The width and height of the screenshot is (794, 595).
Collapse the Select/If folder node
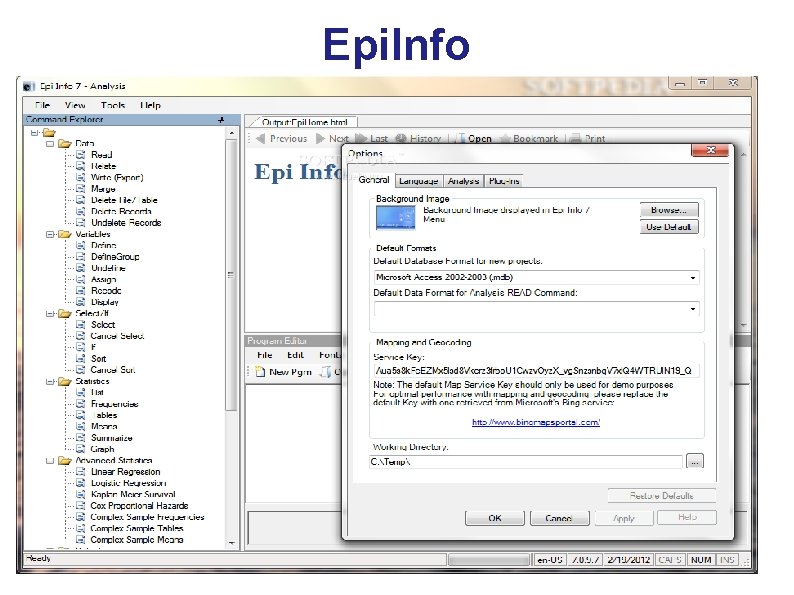(x=50, y=313)
